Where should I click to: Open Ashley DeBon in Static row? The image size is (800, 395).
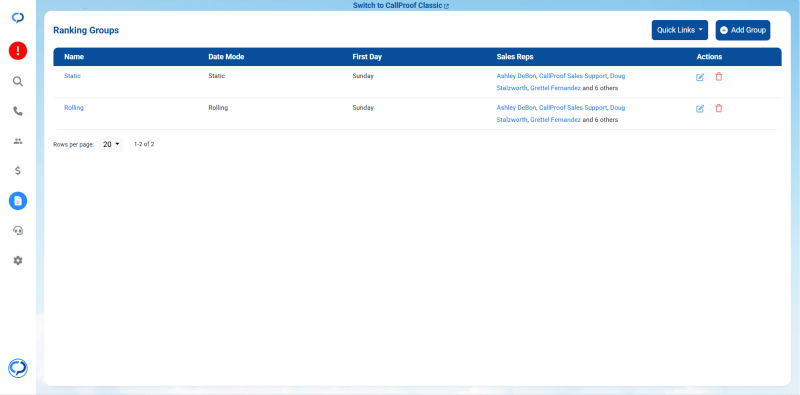point(516,76)
